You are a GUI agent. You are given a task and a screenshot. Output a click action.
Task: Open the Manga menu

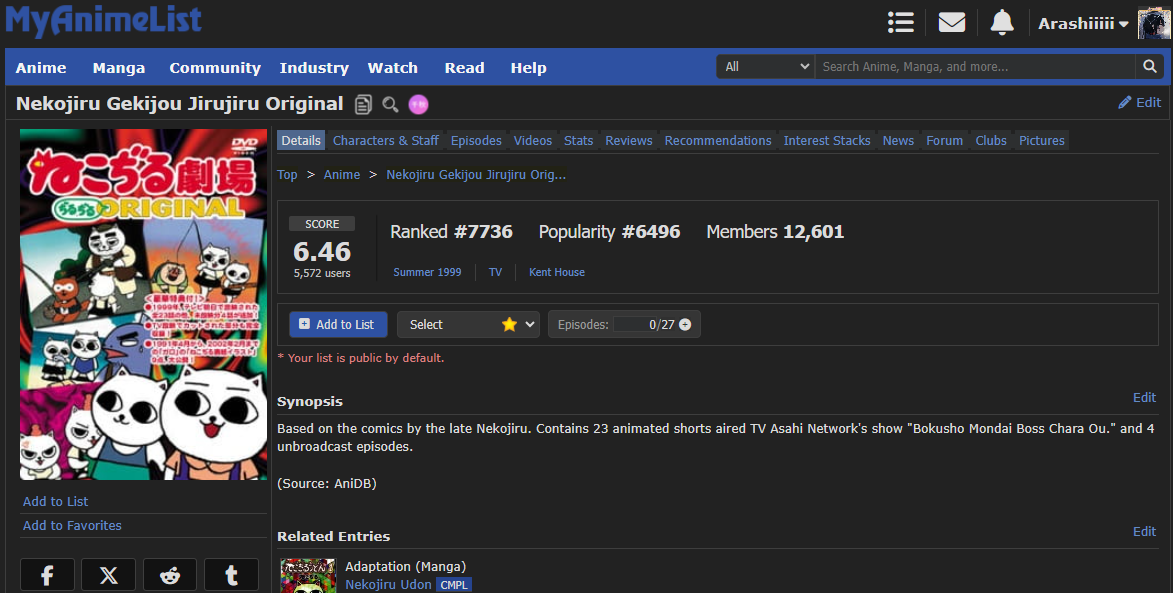tap(119, 67)
